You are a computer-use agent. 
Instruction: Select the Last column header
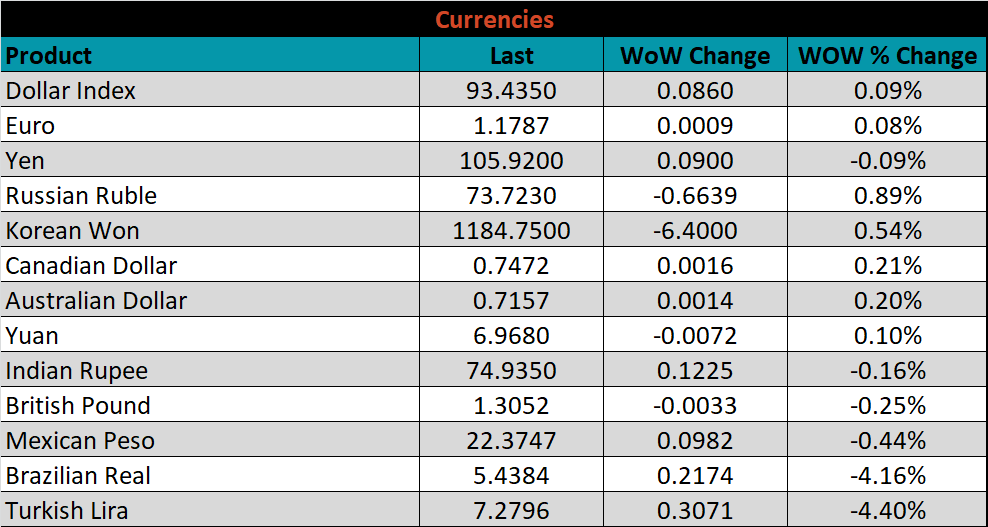point(511,56)
